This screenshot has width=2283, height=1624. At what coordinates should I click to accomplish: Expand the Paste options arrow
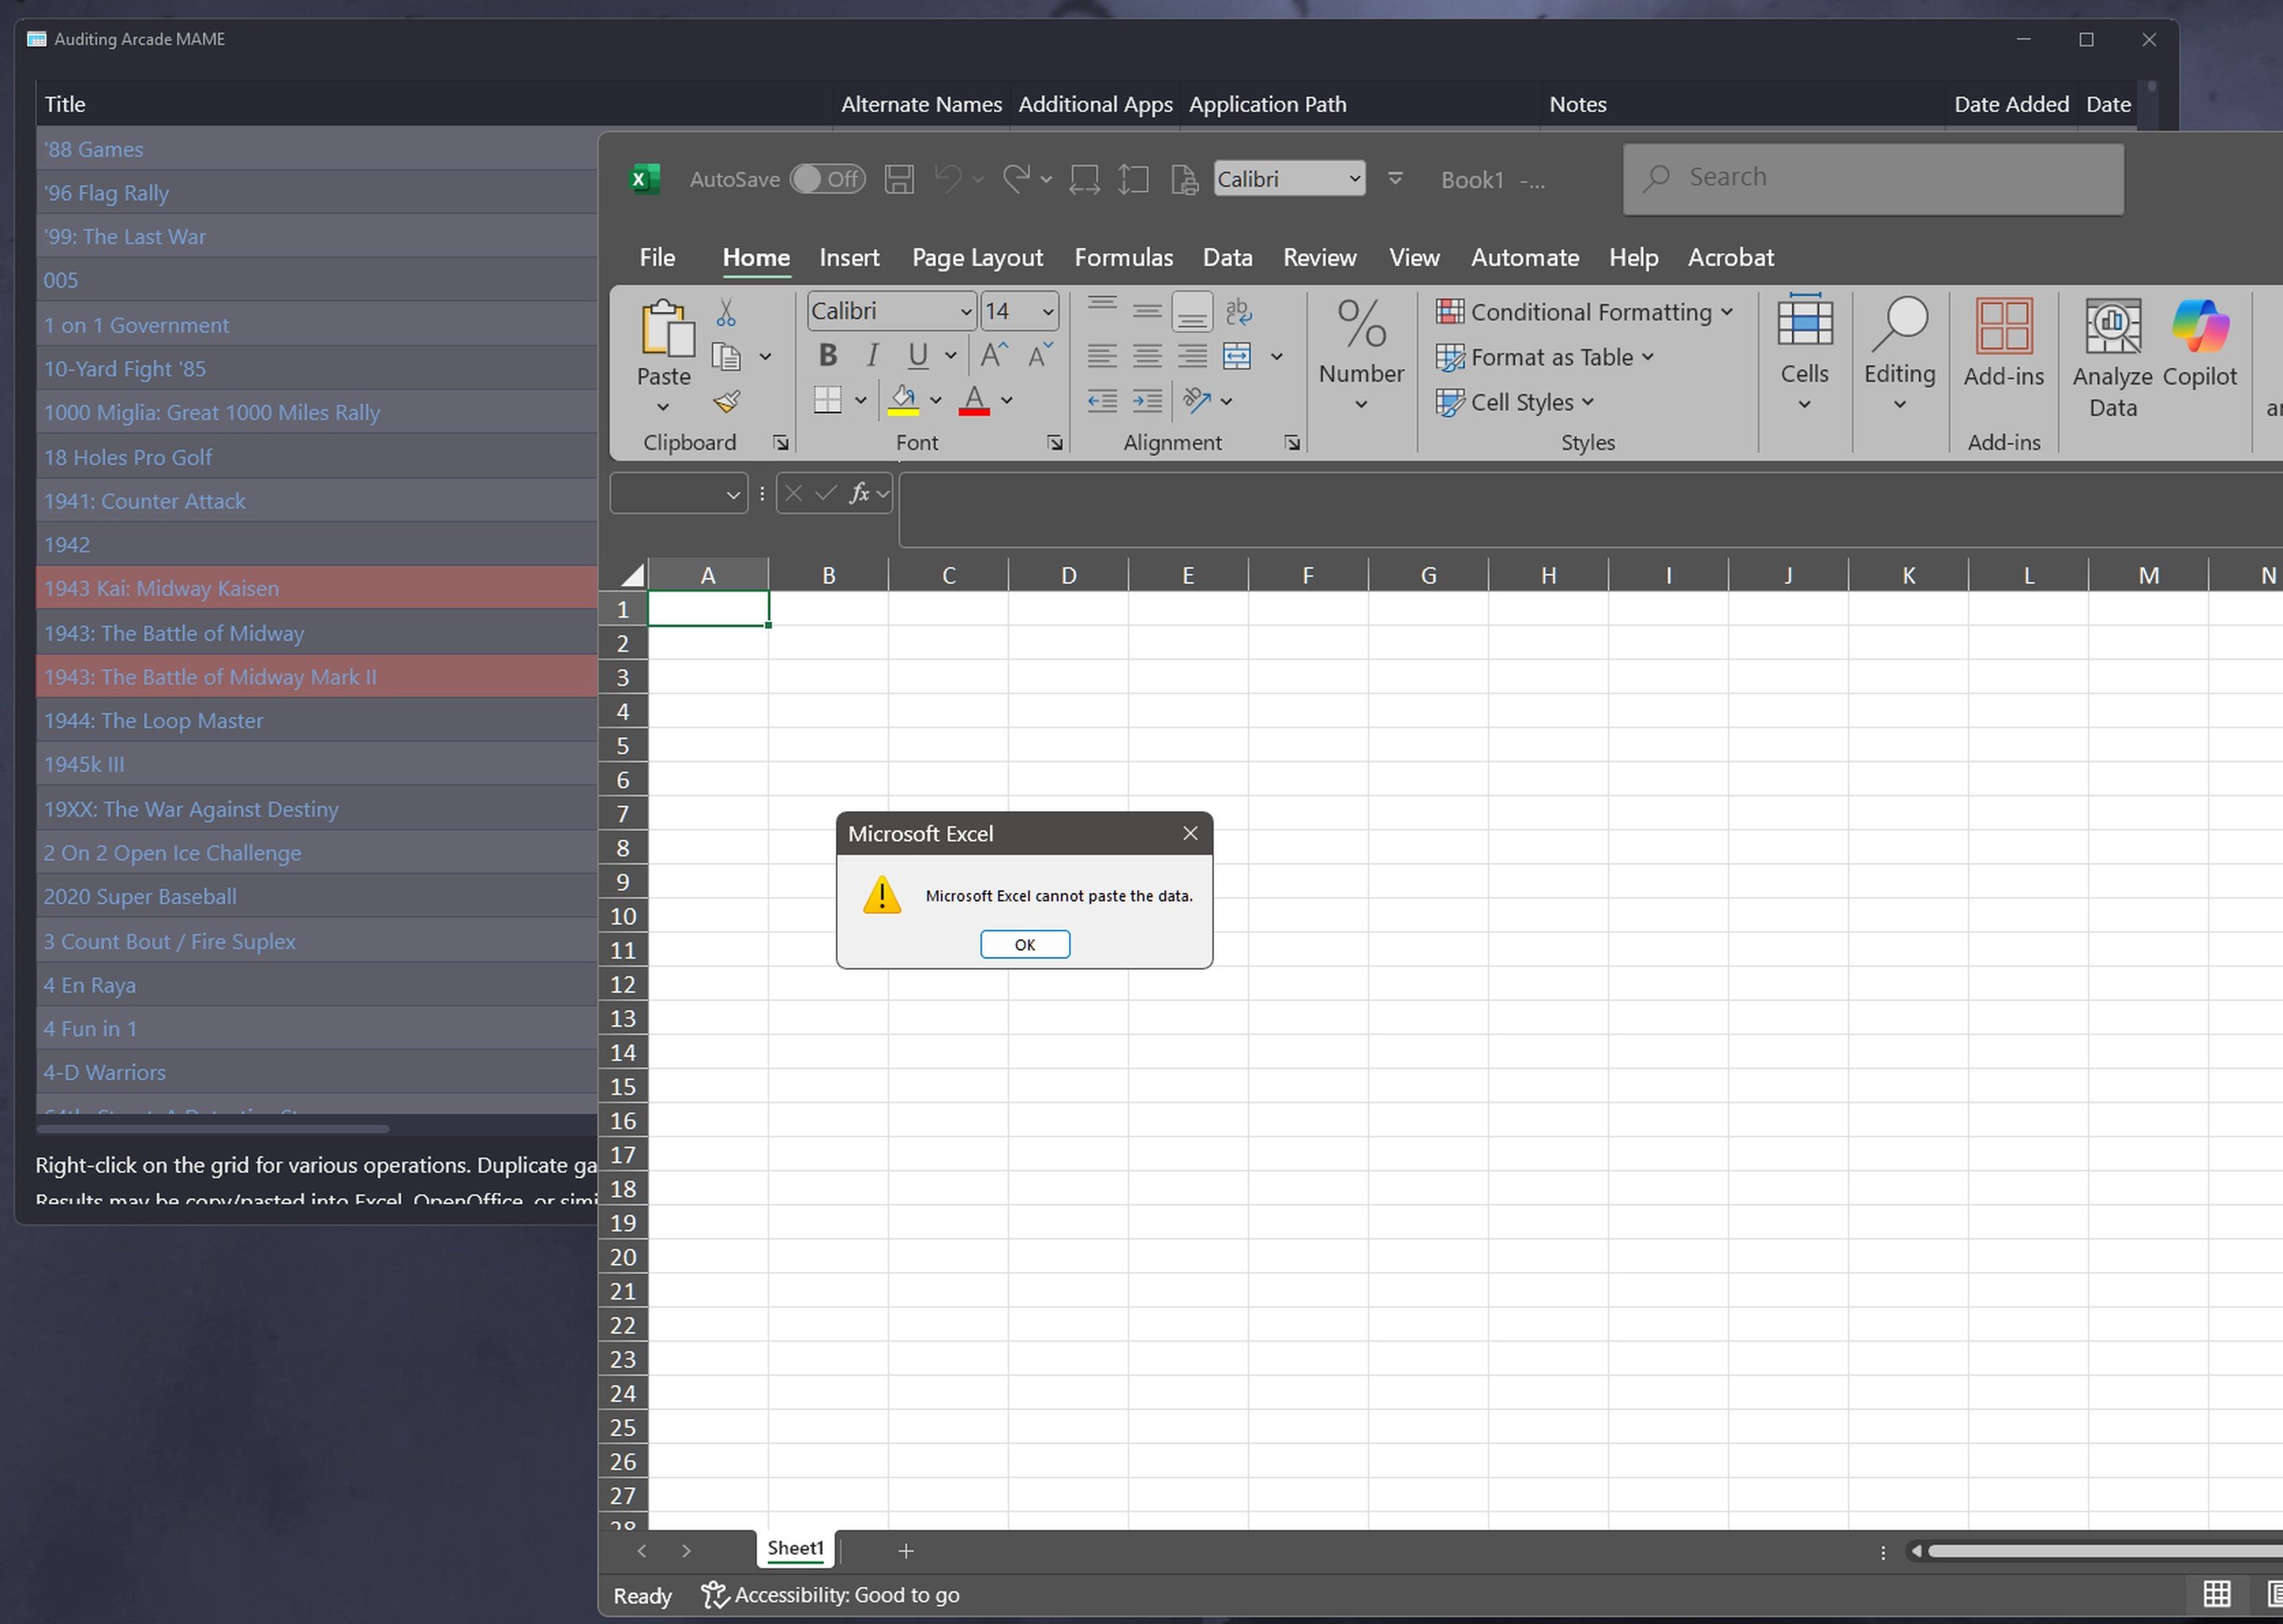pyautogui.click(x=663, y=407)
